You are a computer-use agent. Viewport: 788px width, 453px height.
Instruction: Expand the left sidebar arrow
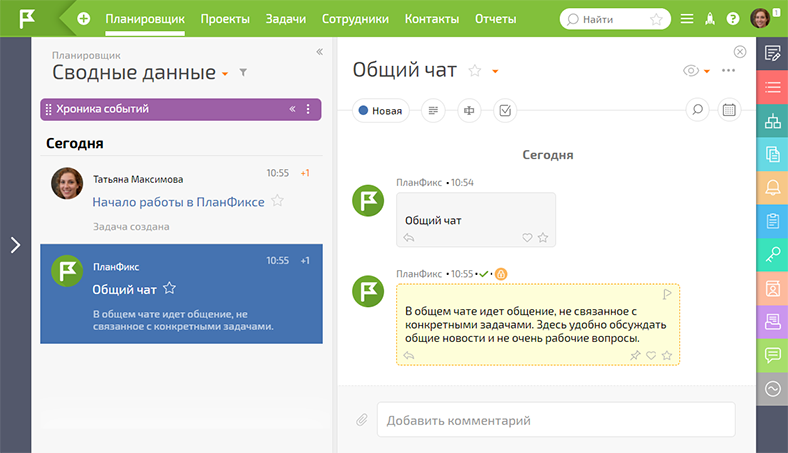tap(16, 245)
